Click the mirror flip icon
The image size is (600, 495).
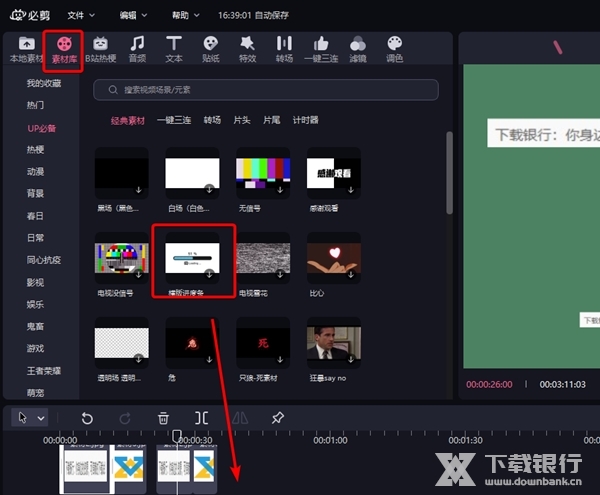tap(240, 418)
